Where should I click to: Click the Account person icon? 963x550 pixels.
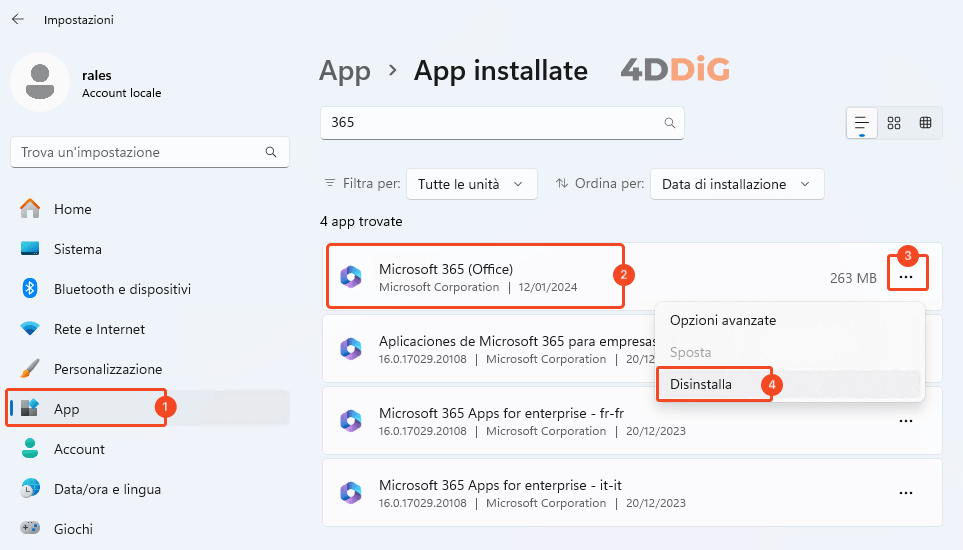[x=30, y=449]
